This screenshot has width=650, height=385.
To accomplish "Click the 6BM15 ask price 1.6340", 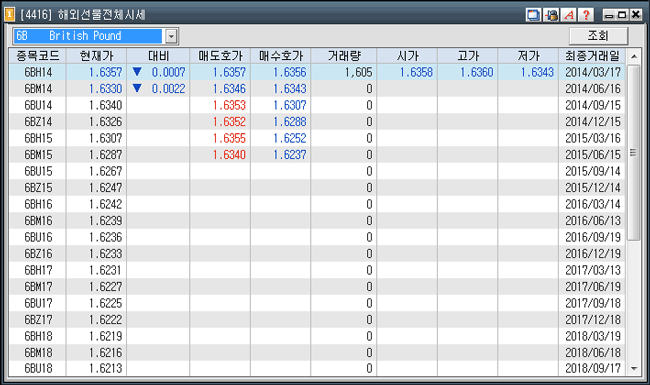I will click(x=229, y=155).
